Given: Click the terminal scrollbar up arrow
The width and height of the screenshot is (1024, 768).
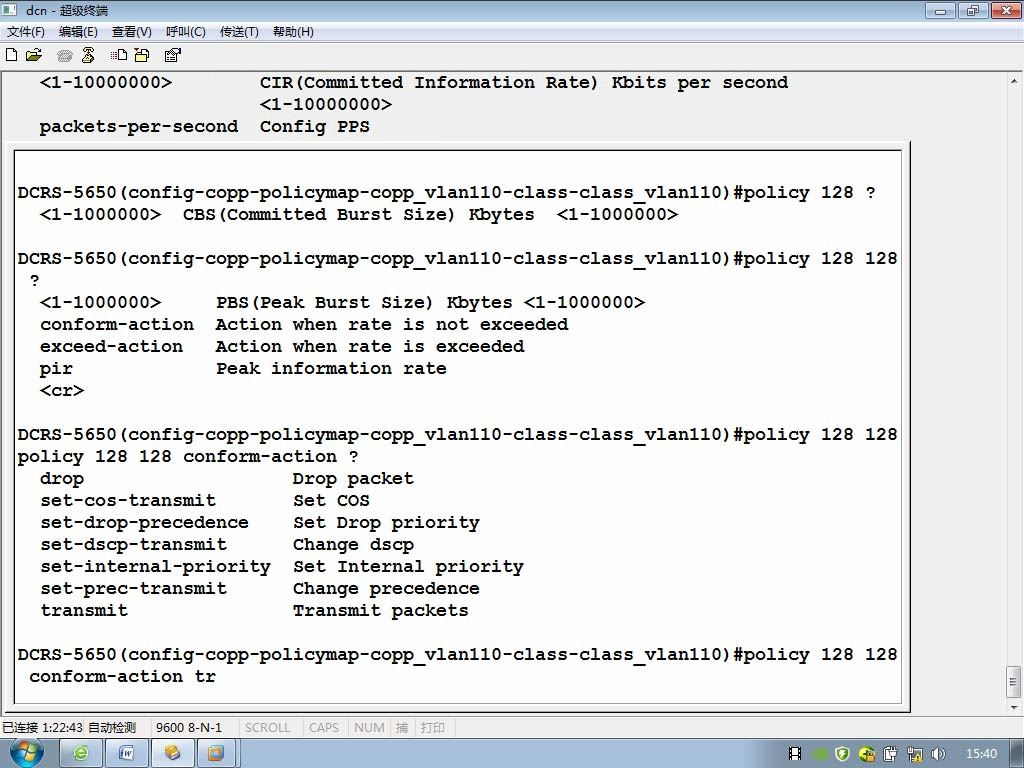Looking at the screenshot, I should [x=1014, y=82].
